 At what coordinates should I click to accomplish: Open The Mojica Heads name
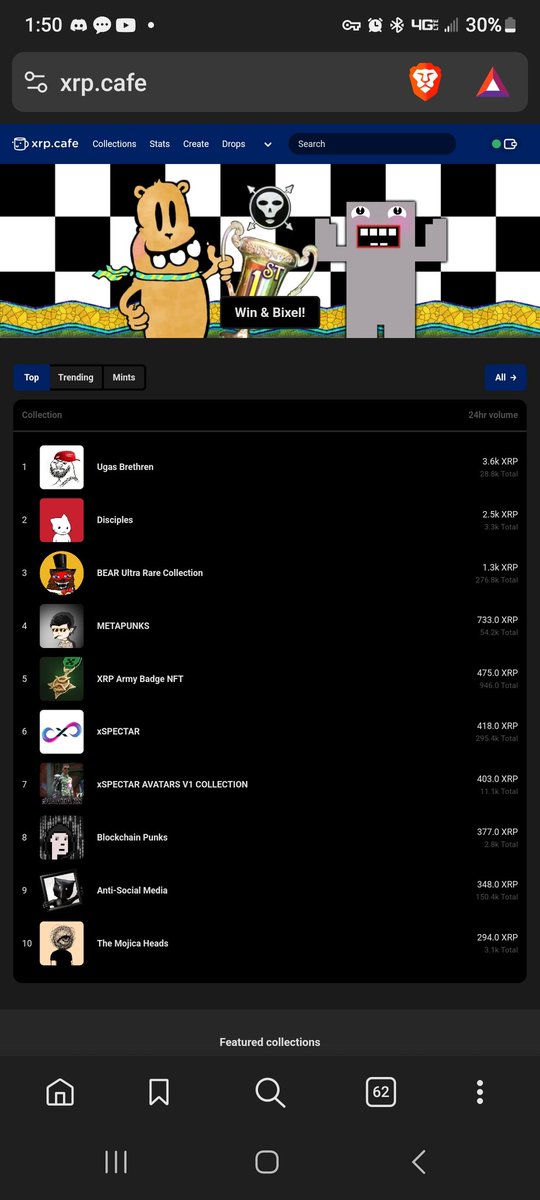coord(133,944)
